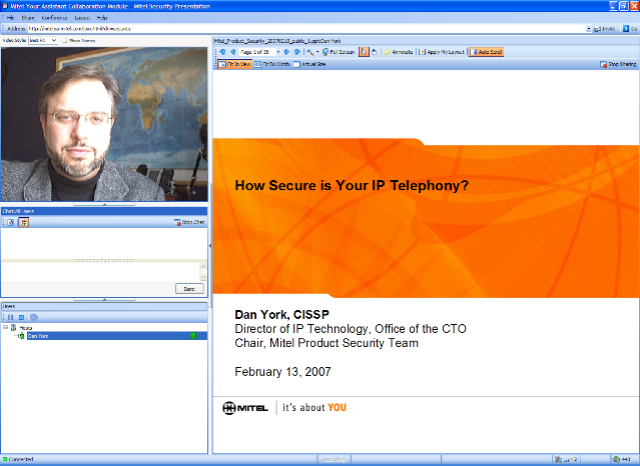The width and height of the screenshot is (640, 466).
Task: Collapse the Hosts tree node
Action: click(6, 327)
